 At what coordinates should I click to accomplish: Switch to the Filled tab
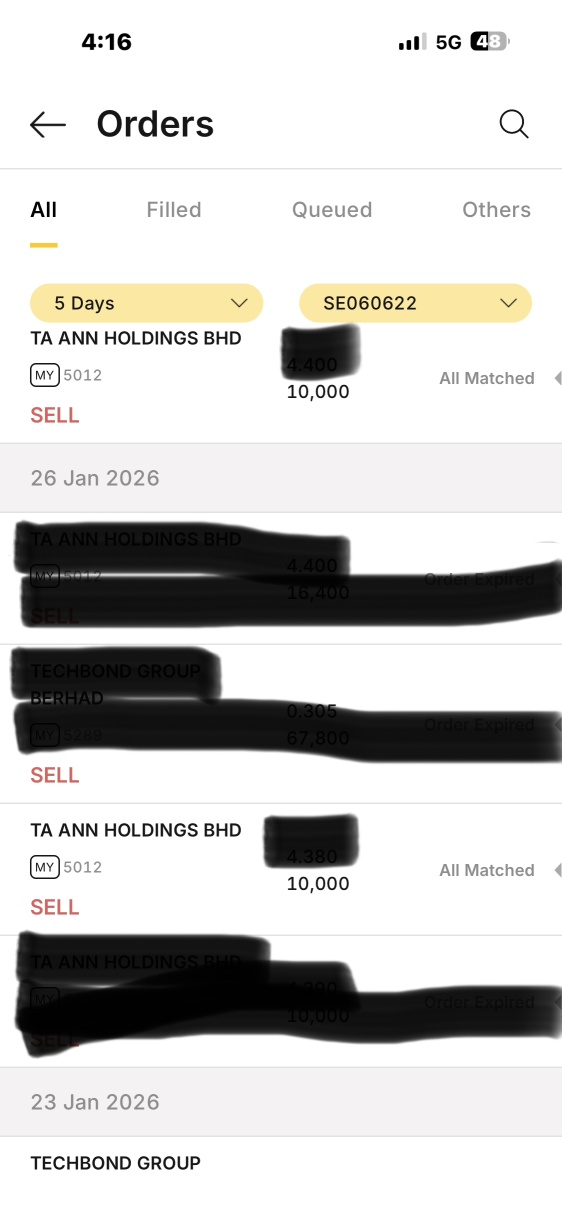pos(174,210)
